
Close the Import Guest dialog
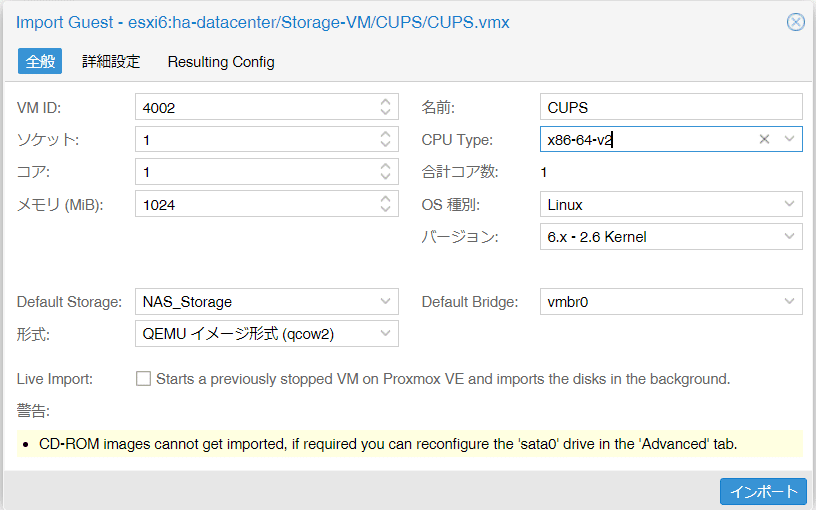tap(795, 22)
